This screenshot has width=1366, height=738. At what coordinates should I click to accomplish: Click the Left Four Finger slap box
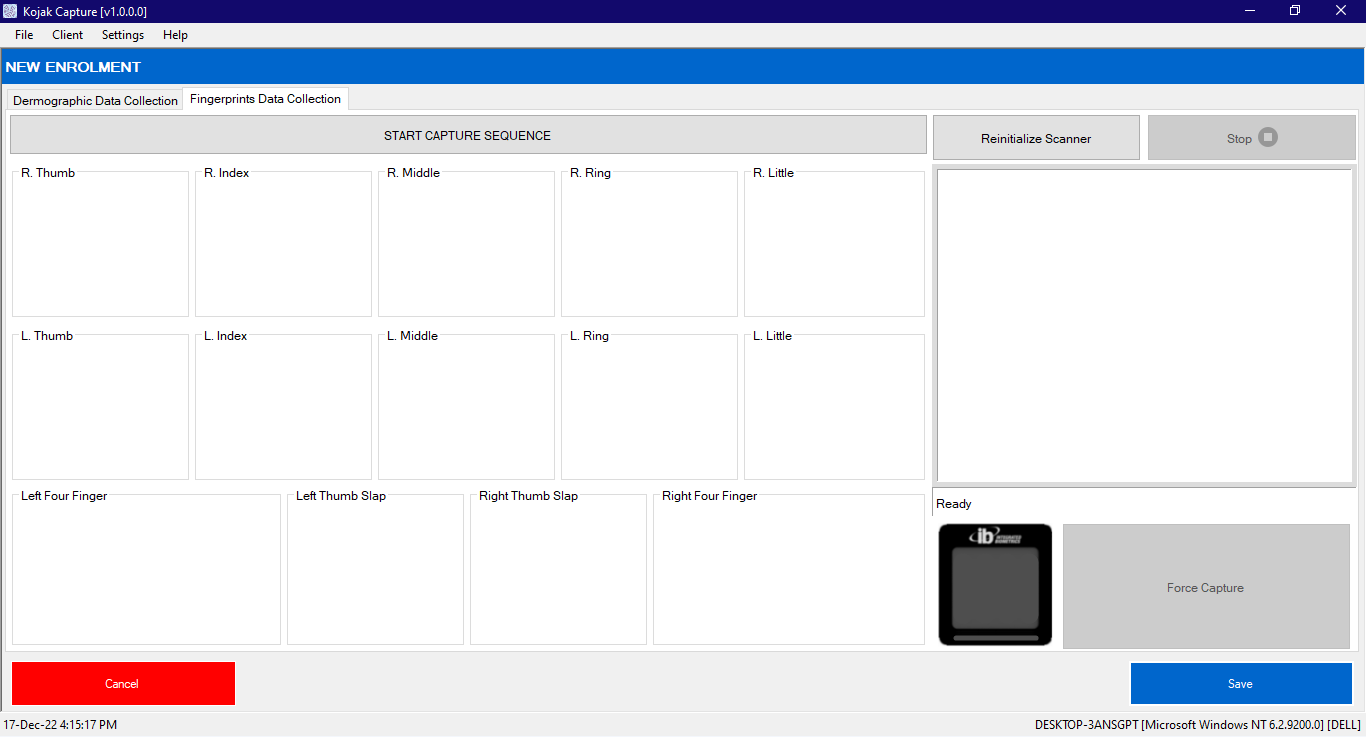pos(146,570)
